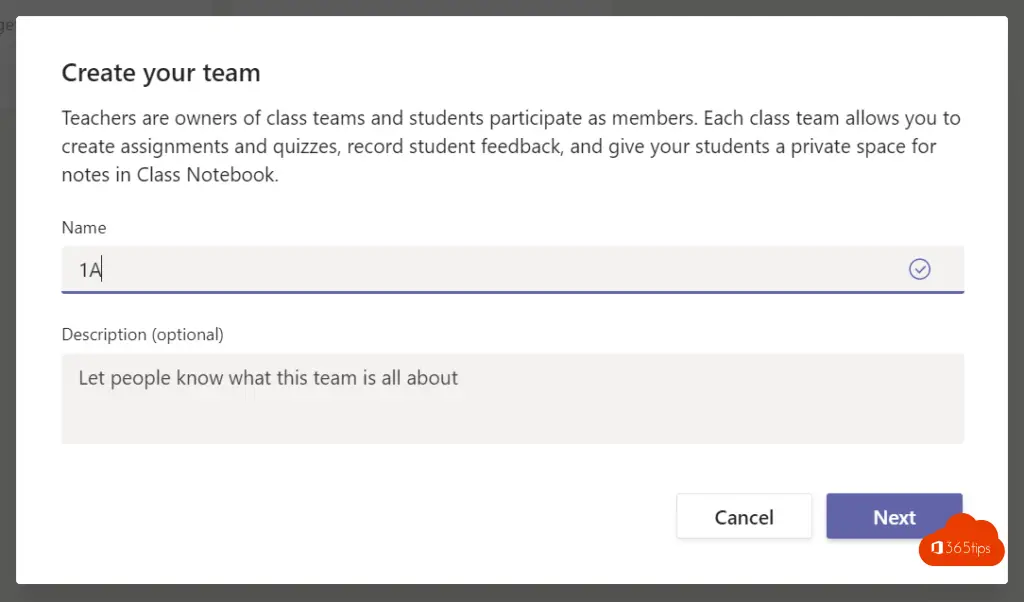This screenshot has height=602, width=1024.
Task: Click the 365tips orange cloud logo
Action: click(x=961, y=541)
